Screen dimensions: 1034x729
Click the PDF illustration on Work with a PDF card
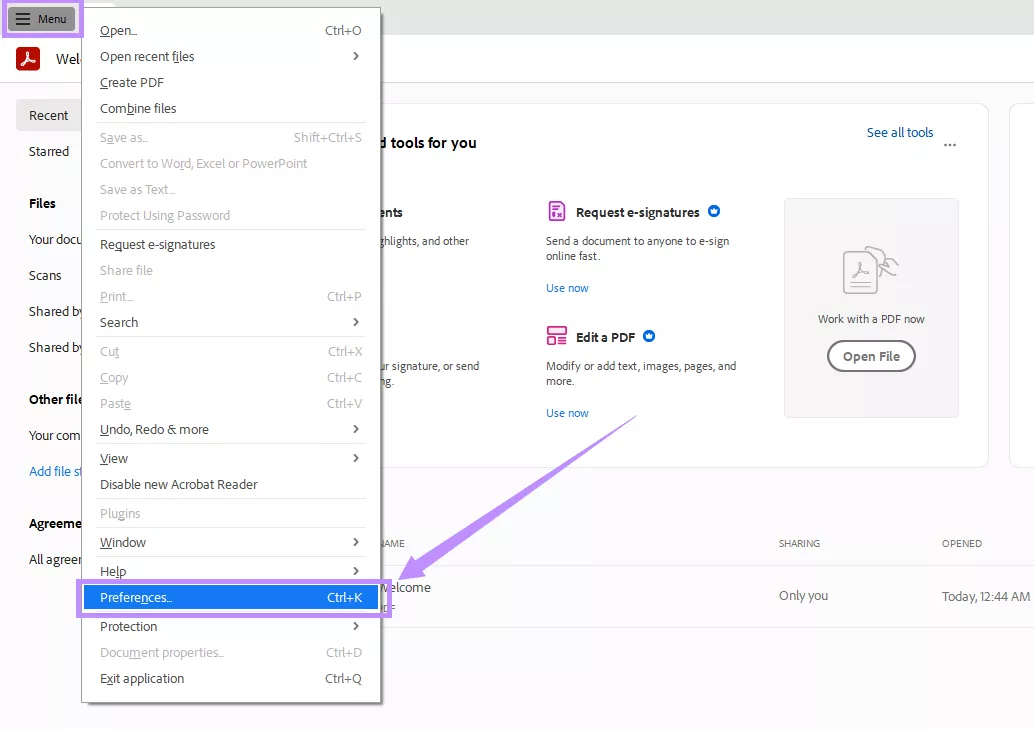869,268
